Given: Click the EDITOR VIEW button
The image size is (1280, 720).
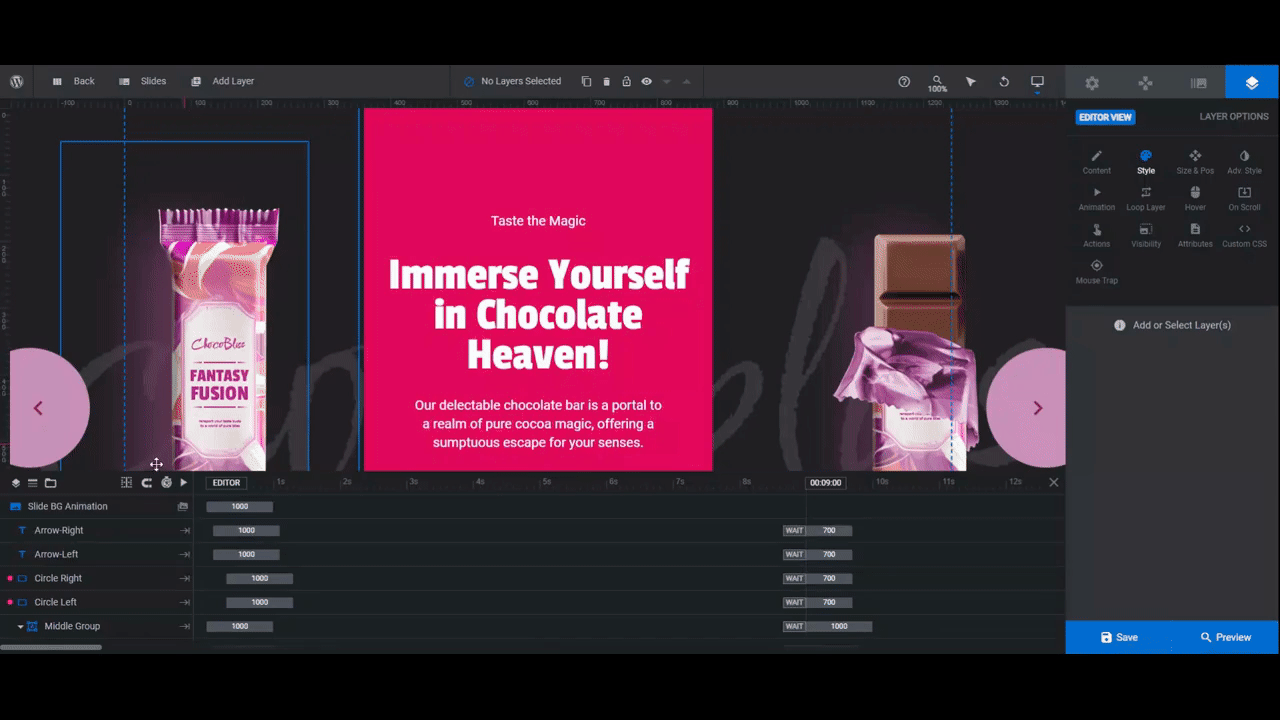Looking at the screenshot, I should (1105, 117).
